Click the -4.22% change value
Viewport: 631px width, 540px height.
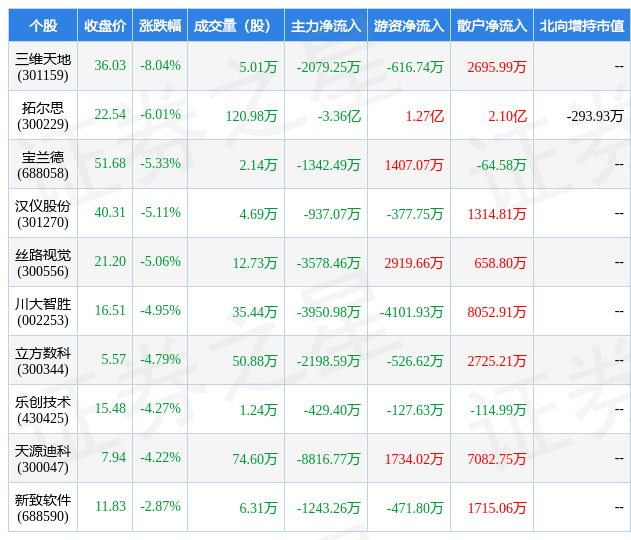coord(160,457)
